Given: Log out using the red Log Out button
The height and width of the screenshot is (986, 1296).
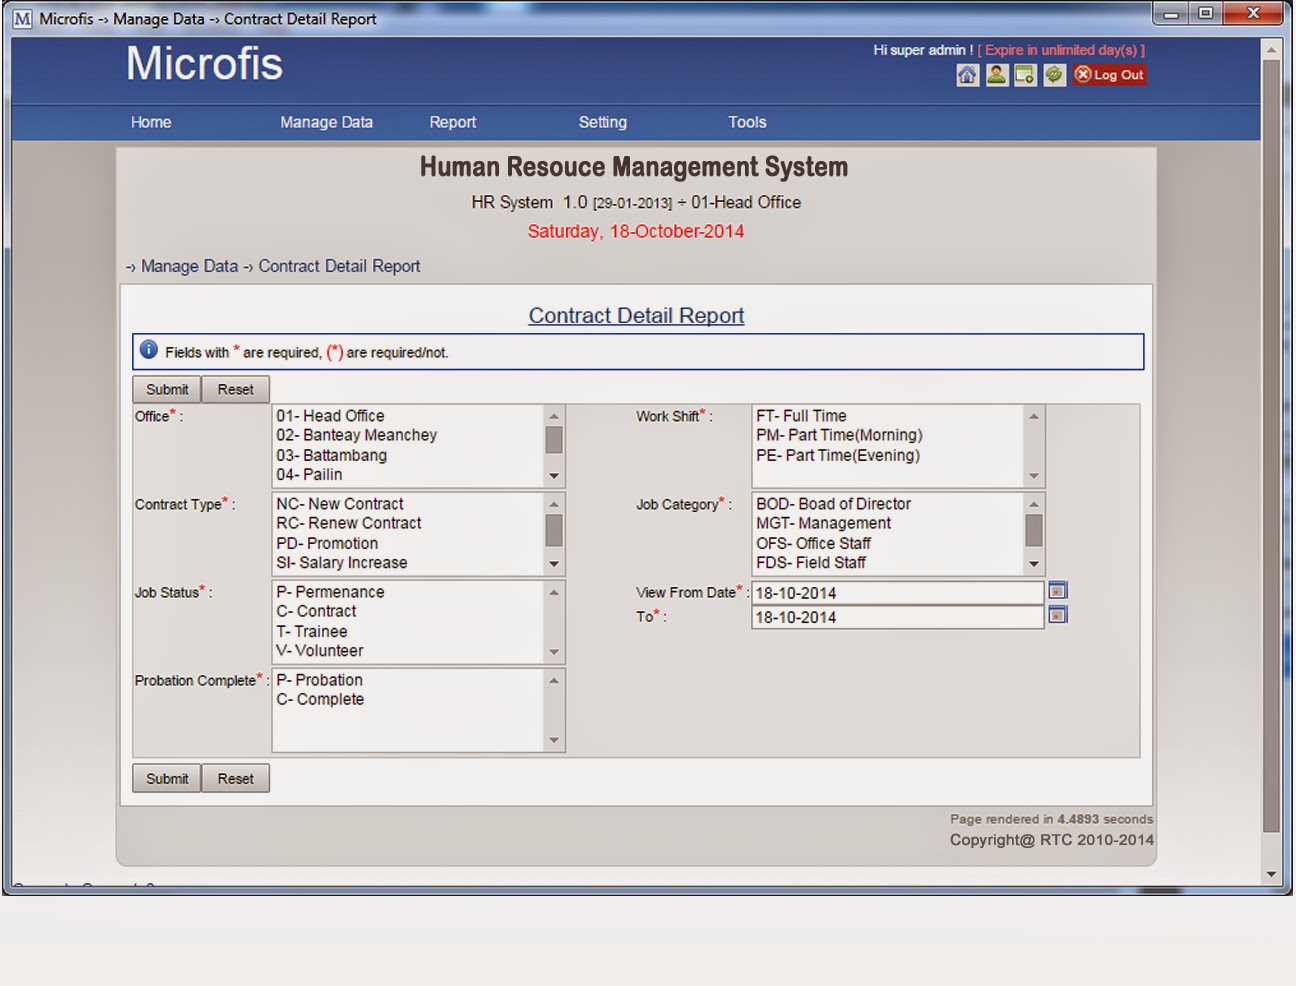Looking at the screenshot, I should [1108, 74].
